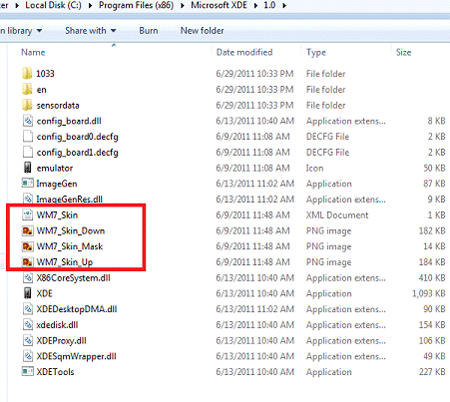This screenshot has height=402, width=450.
Task: Click the ImageGenRes.dll file icon
Action: pos(28,199)
